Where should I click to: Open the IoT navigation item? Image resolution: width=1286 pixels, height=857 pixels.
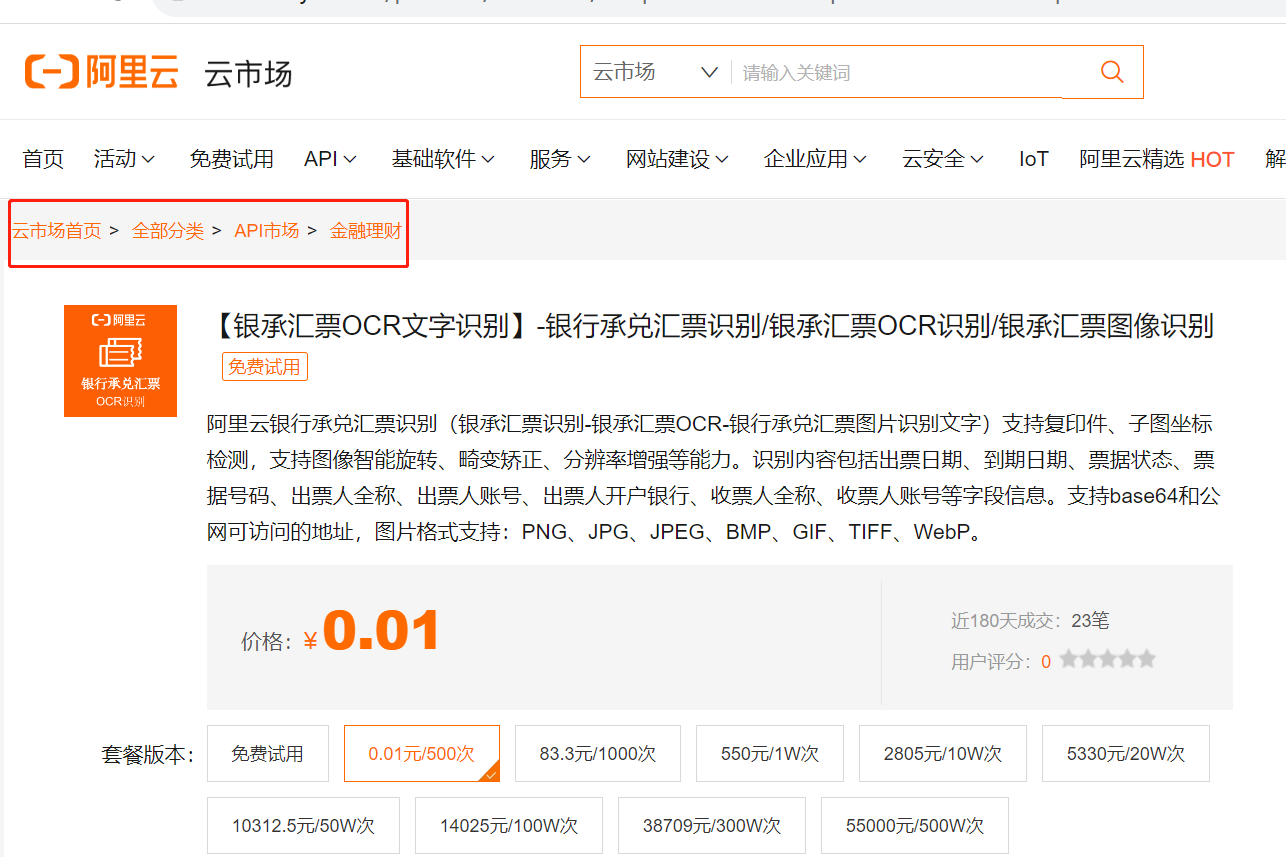pyautogui.click(x=1034, y=159)
